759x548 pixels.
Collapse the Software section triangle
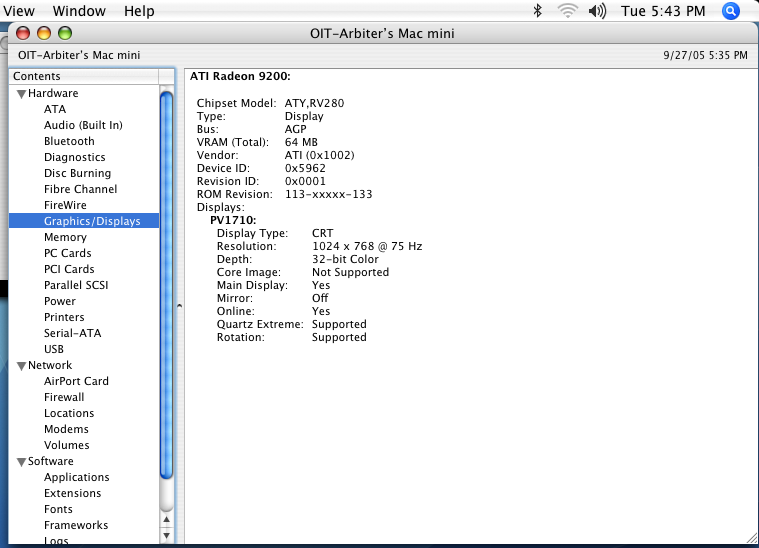pos(21,462)
